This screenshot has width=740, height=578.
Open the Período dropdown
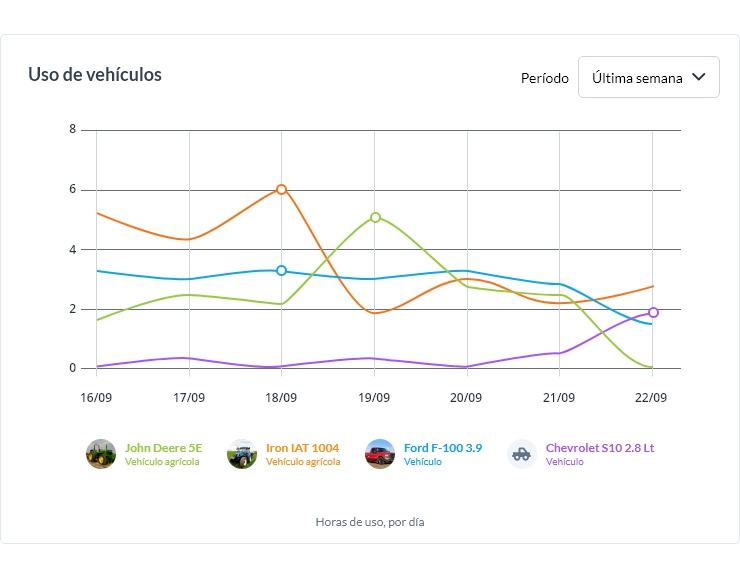[648, 78]
